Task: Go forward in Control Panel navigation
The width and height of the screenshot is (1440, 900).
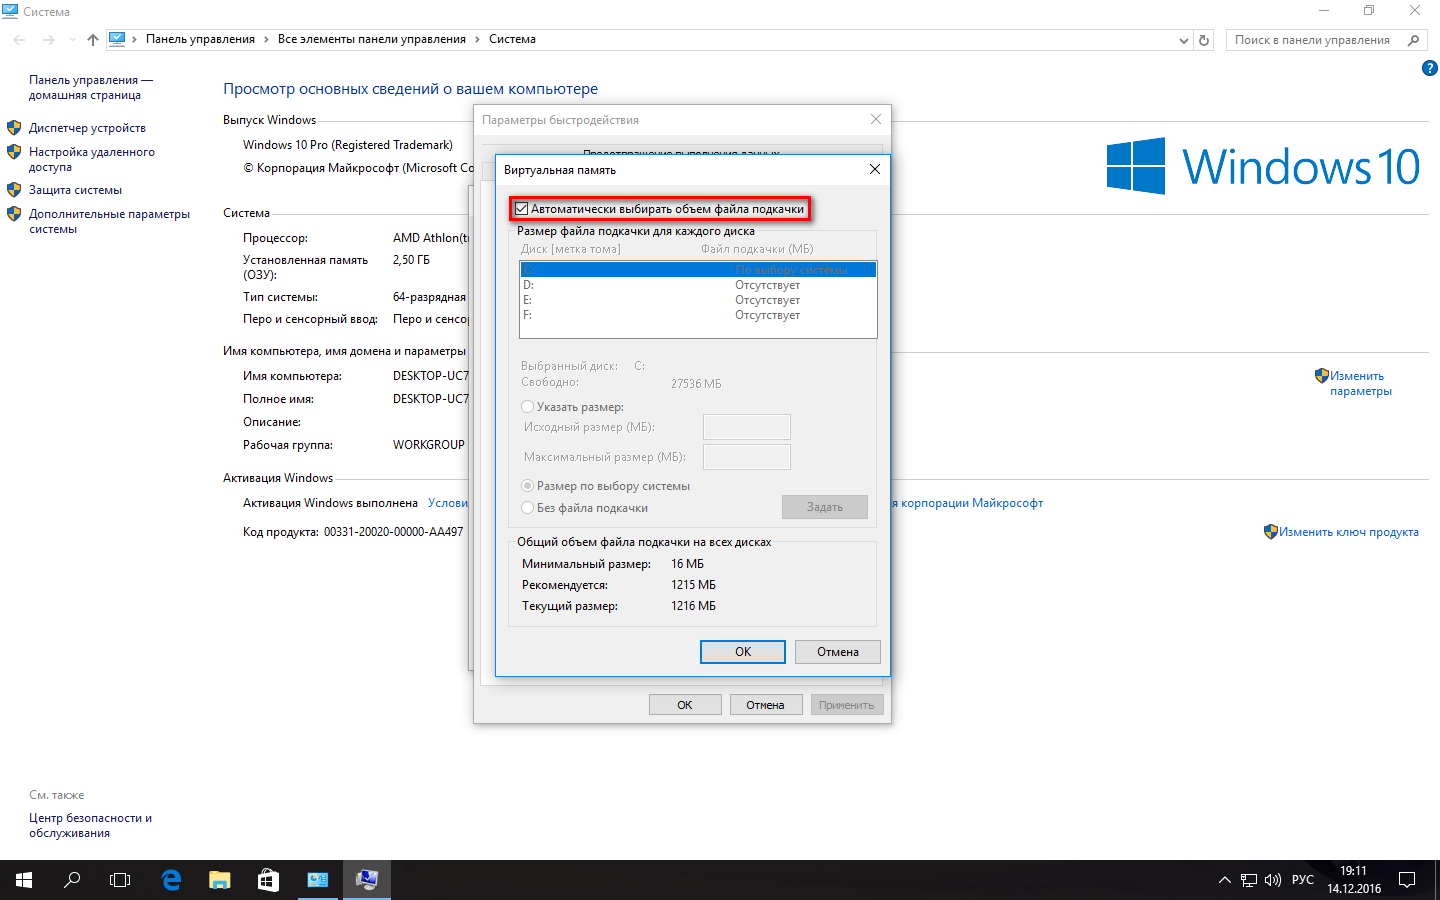Action: [x=49, y=40]
